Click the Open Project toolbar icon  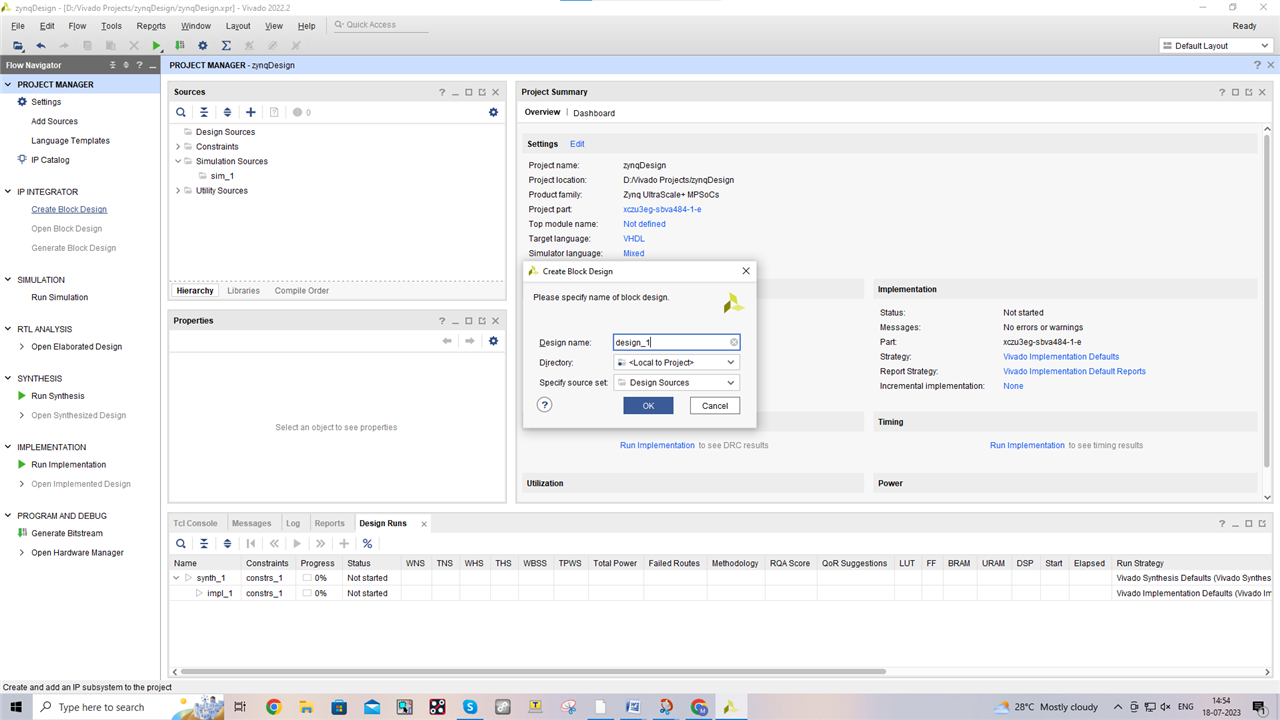tap(18, 46)
